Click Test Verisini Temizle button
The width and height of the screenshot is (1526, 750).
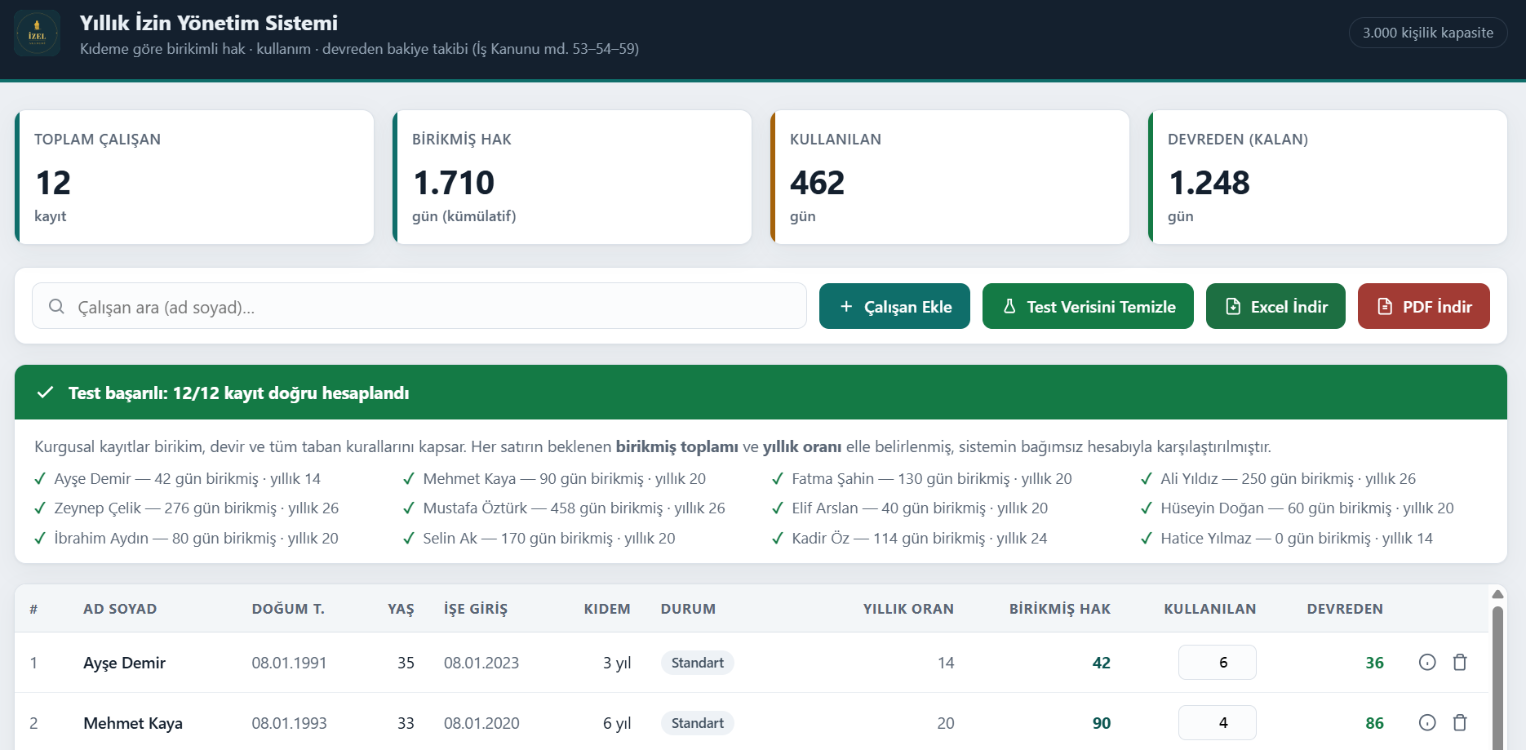(1088, 306)
